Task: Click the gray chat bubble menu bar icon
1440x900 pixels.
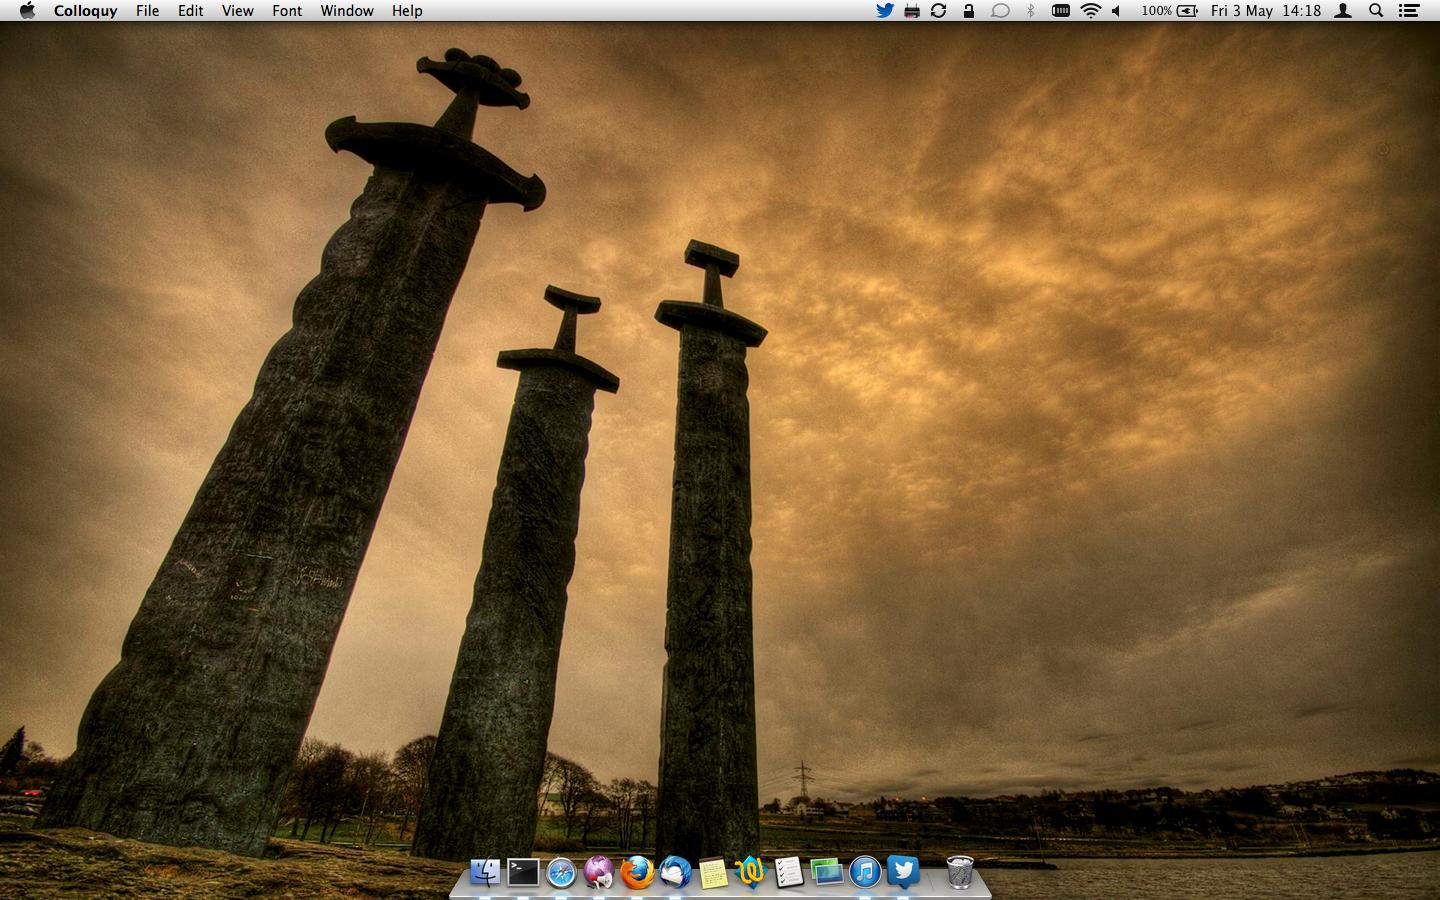Action: (x=1000, y=11)
